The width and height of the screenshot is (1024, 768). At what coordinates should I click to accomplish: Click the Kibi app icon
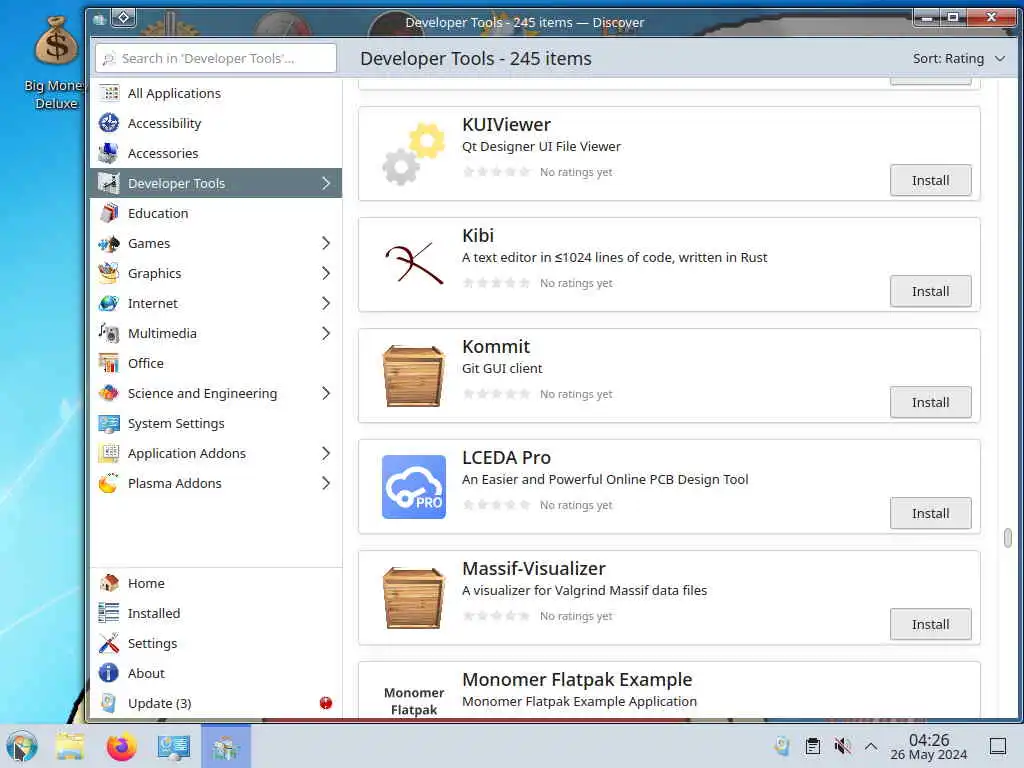coord(413,264)
